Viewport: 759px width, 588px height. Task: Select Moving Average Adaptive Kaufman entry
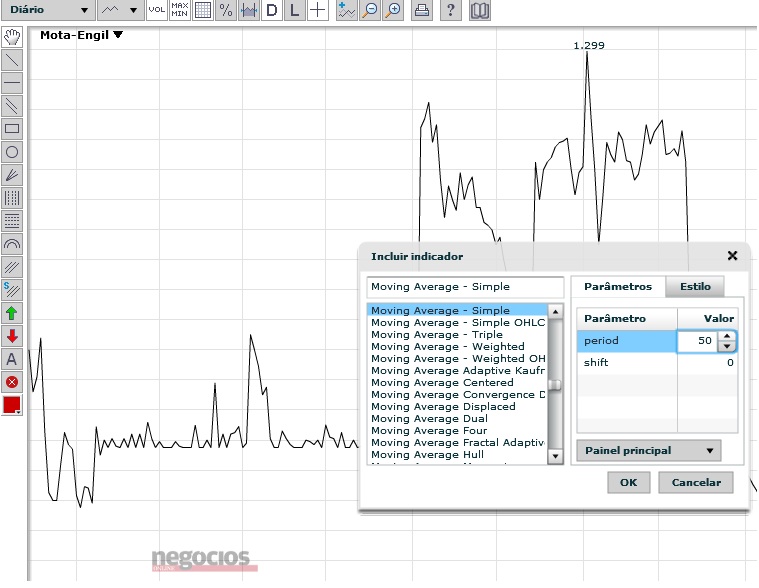click(x=457, y=371)
